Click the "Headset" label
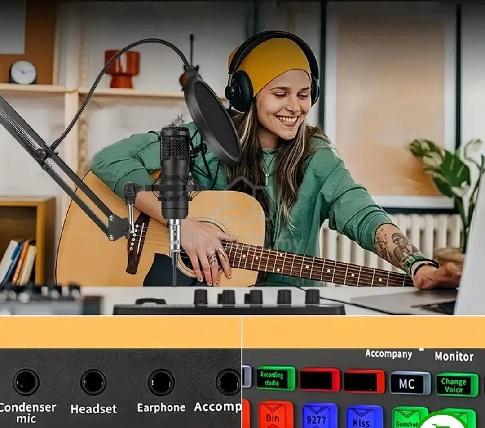 (x=94, y=409)
